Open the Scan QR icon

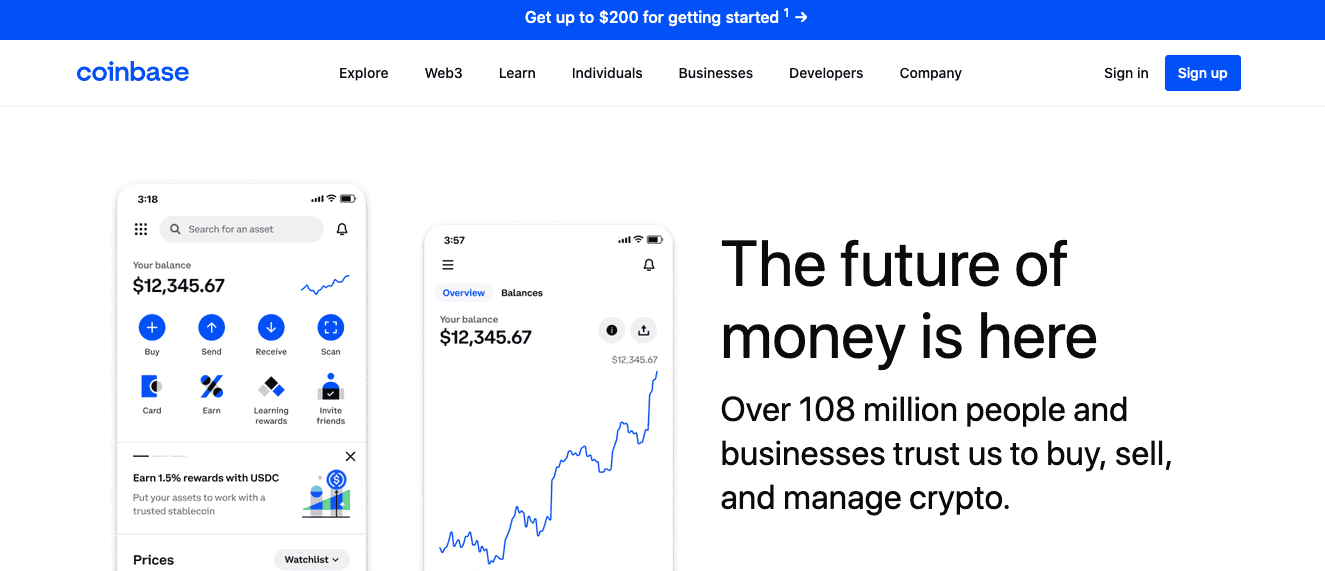tap(331, 327)
